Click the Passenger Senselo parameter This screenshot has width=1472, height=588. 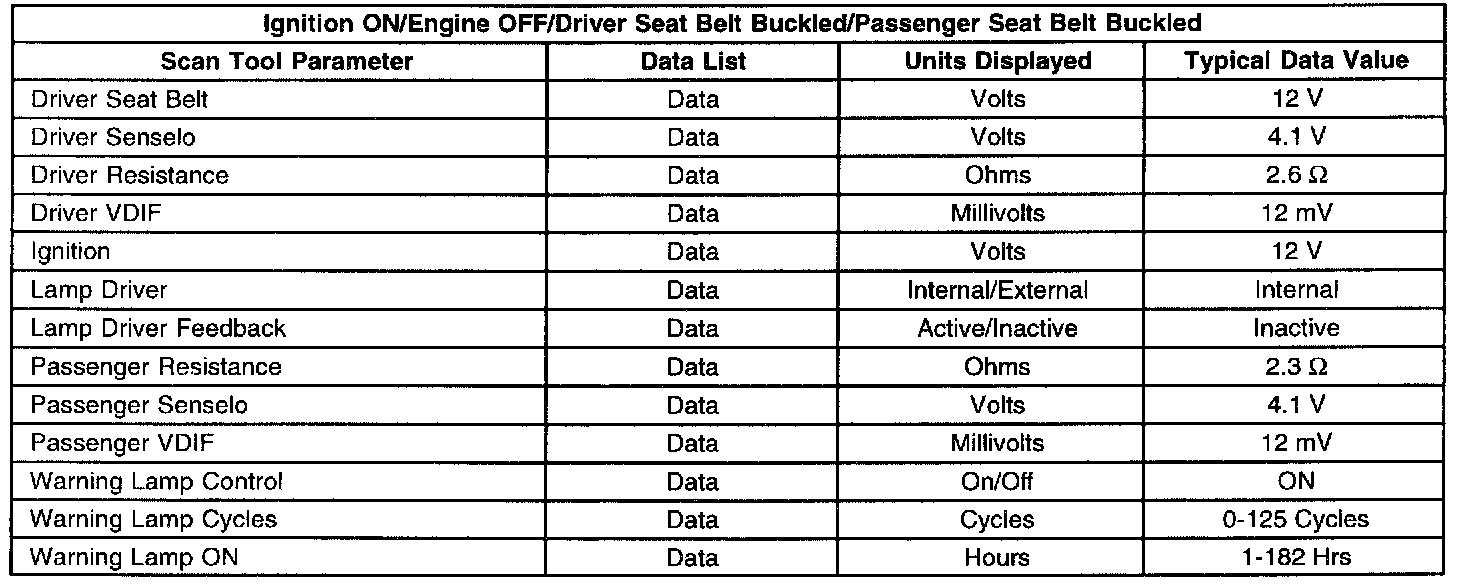tap(139, 405)
